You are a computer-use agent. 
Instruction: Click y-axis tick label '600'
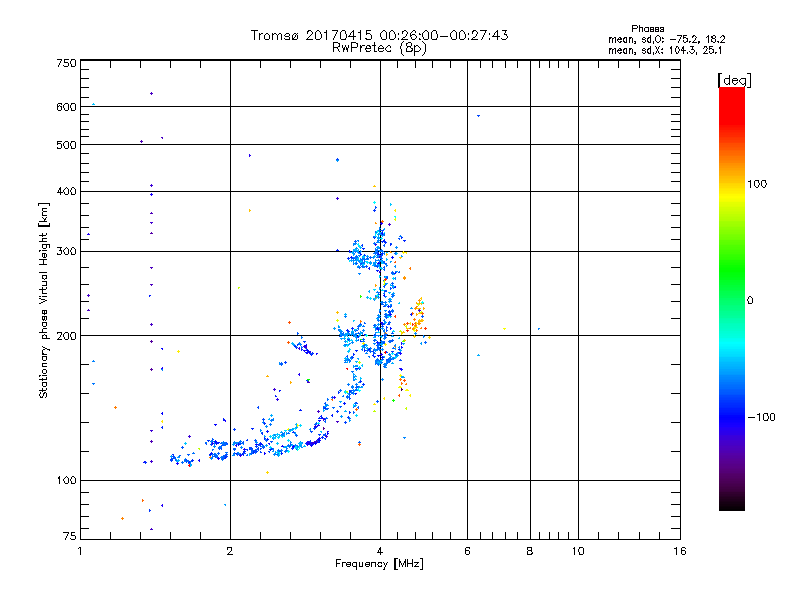pos(66,107)
